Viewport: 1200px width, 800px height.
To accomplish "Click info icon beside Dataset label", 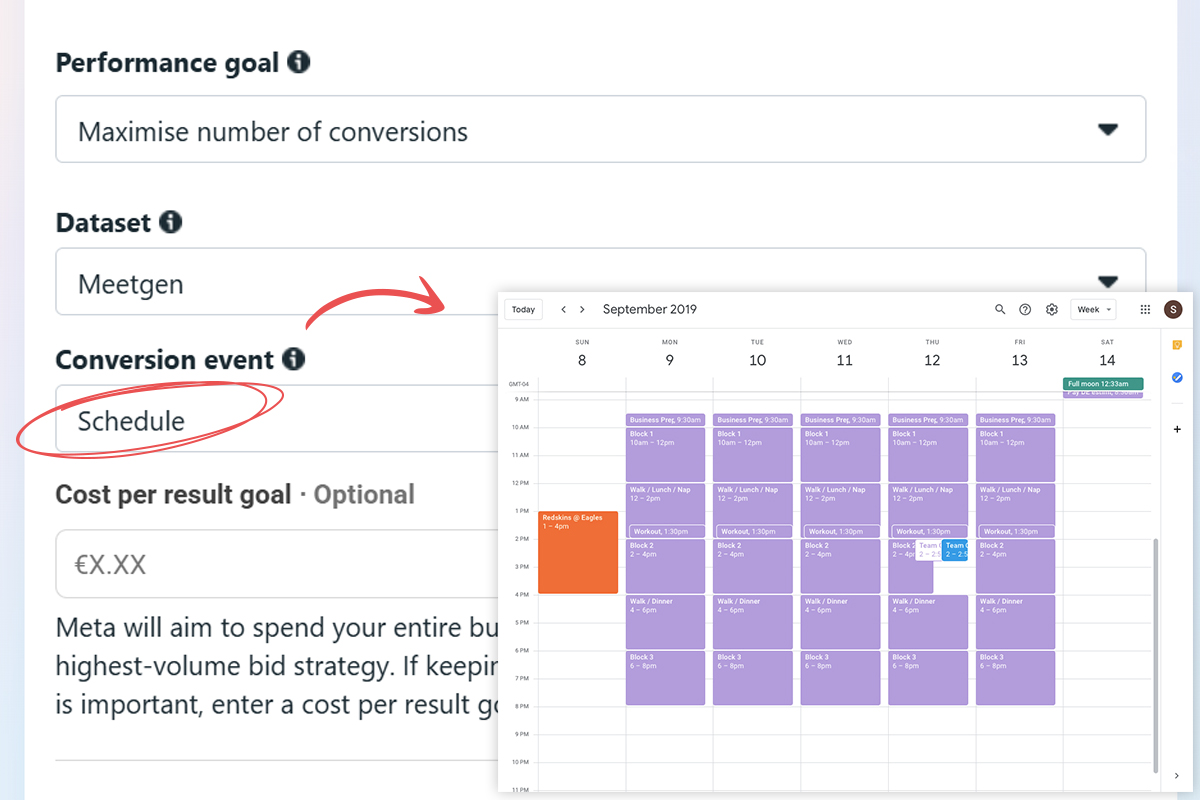I will click(171, 222).
